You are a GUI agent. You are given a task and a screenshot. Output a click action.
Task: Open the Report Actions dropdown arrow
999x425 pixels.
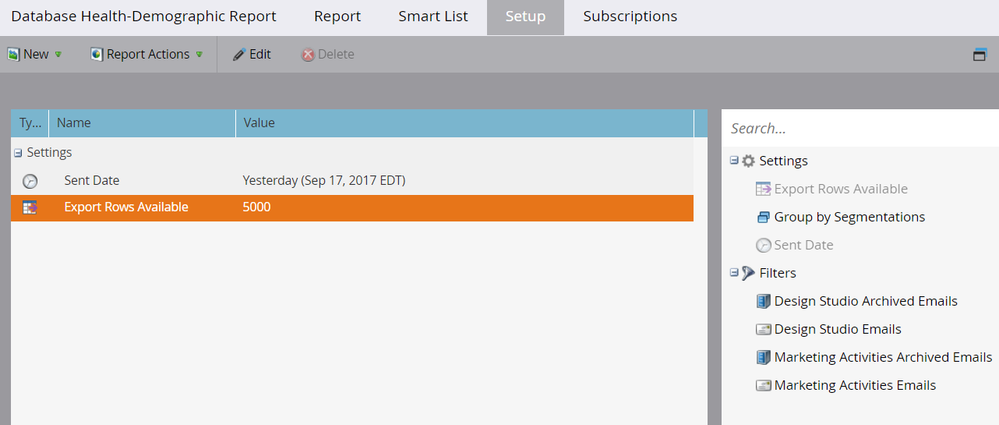point(199,55)
